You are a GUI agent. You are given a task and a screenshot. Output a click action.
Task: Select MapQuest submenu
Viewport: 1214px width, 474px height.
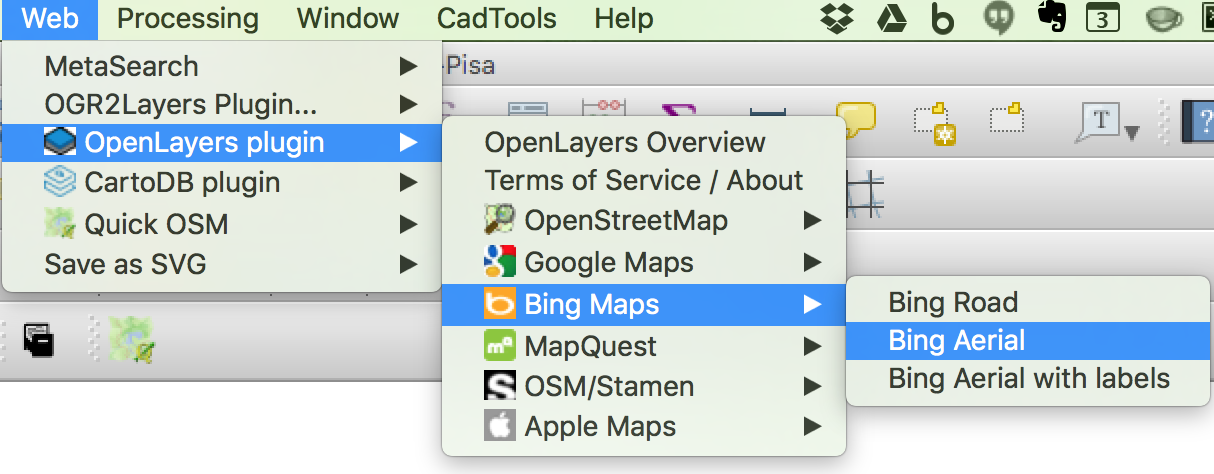click(x=645, y=347)
